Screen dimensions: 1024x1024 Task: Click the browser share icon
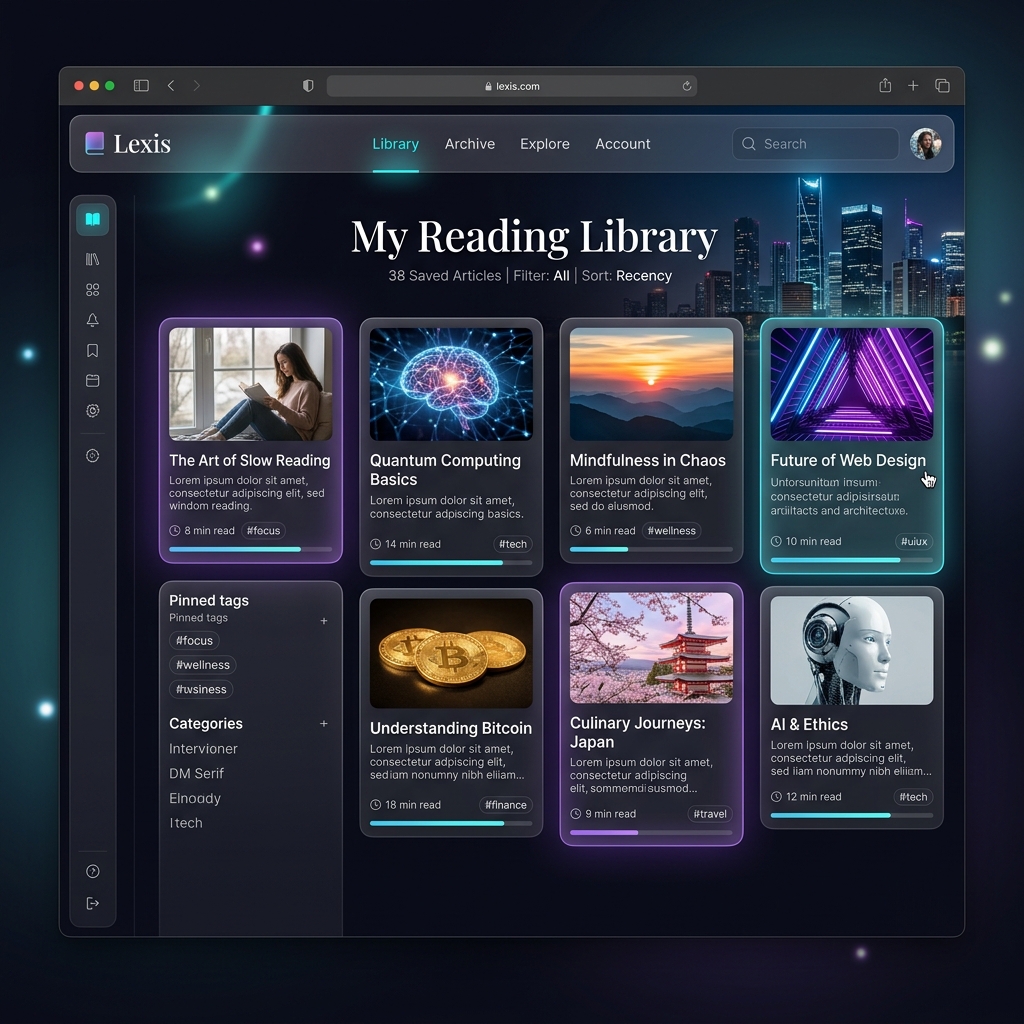pyautogui.click(x=885, y=85)
